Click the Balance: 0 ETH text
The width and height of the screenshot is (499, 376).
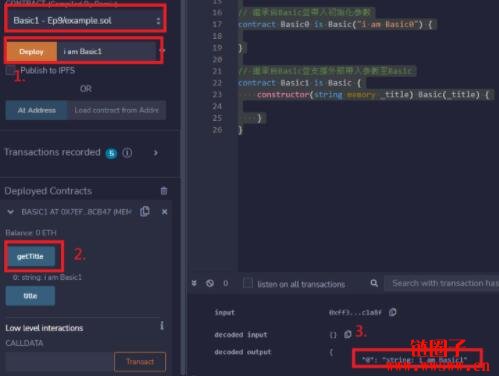coord(31,233)
